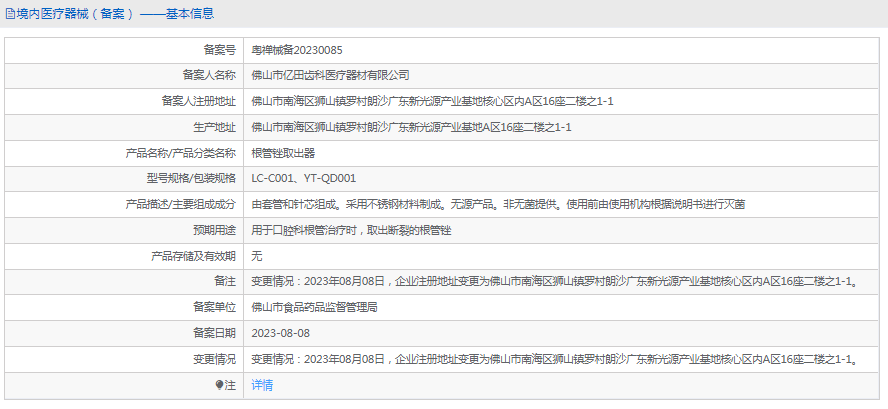Click the 备案人注册地址 label

tap(198, 101)
